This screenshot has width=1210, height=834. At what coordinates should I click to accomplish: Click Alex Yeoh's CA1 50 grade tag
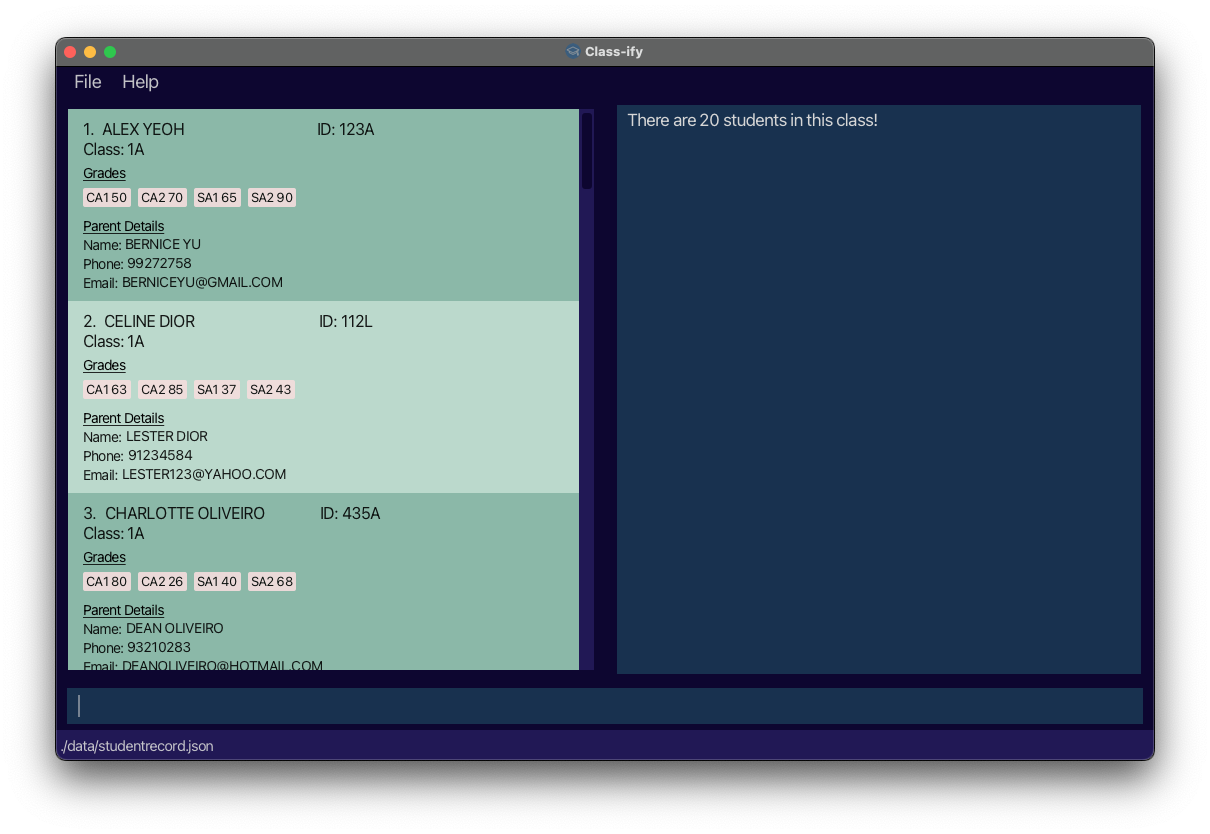pyautogui.click(x=107, y=198)
